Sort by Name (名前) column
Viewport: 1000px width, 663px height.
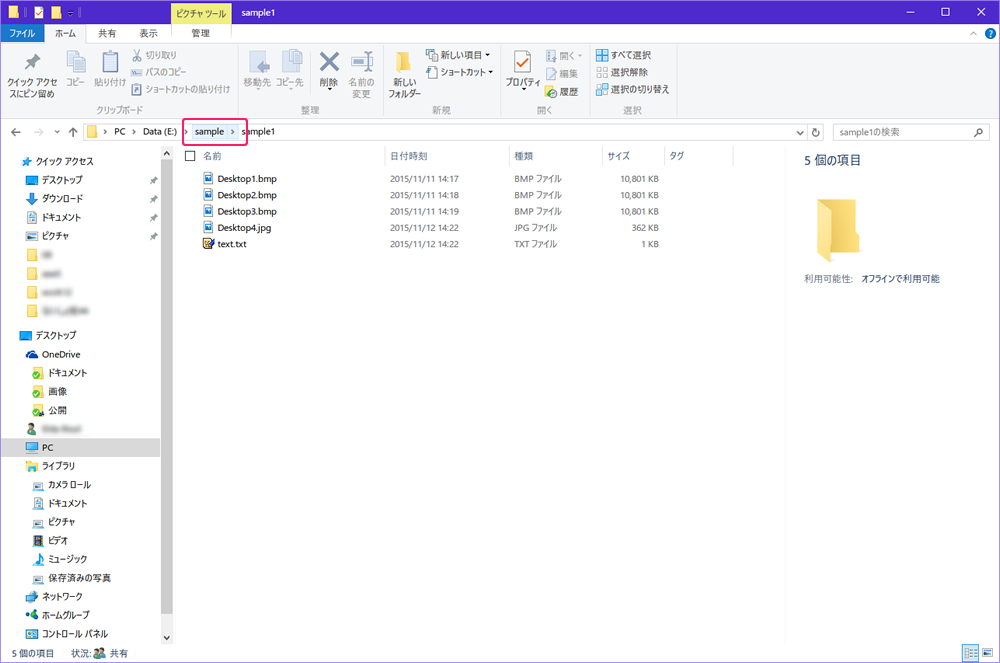coord(212,156)
